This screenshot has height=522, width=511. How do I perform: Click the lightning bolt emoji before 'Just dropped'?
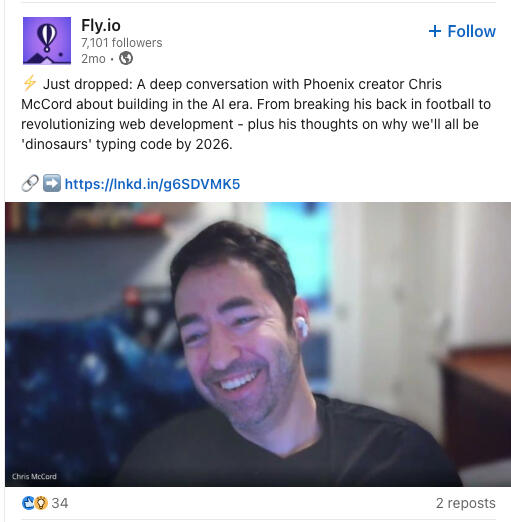point(30,83)
